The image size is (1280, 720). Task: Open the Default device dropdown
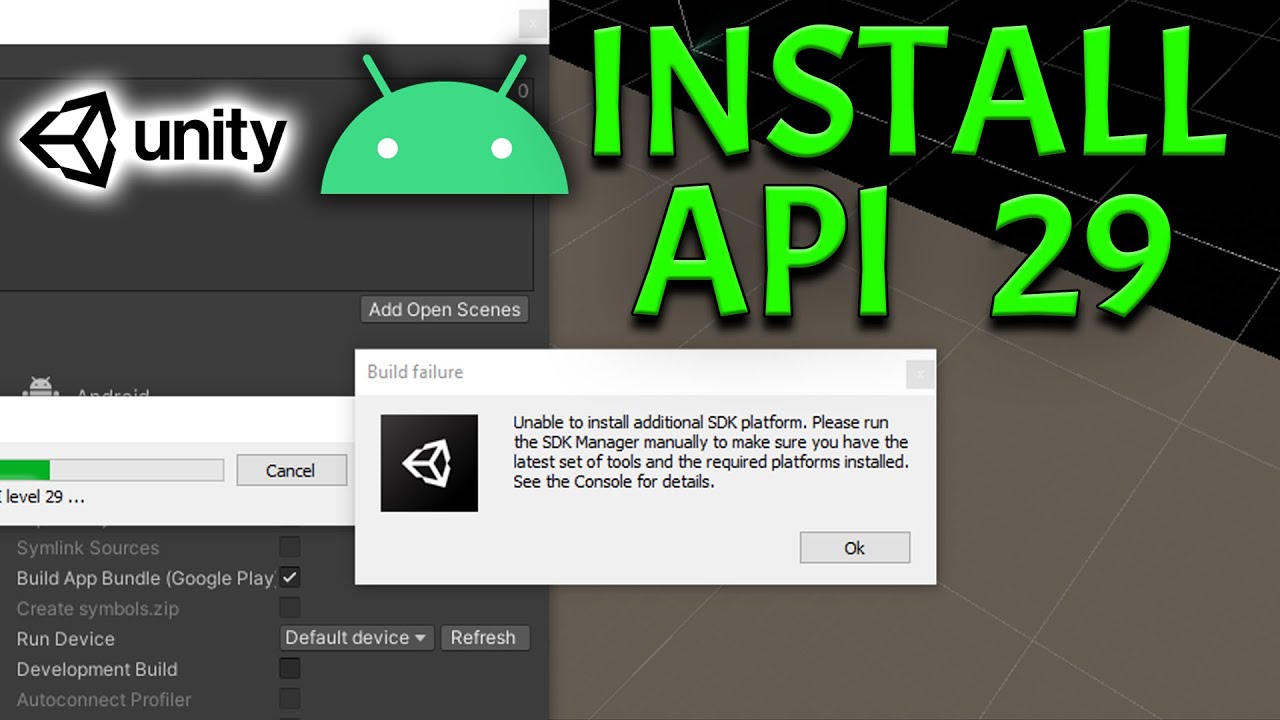click(x=356, y=637)
